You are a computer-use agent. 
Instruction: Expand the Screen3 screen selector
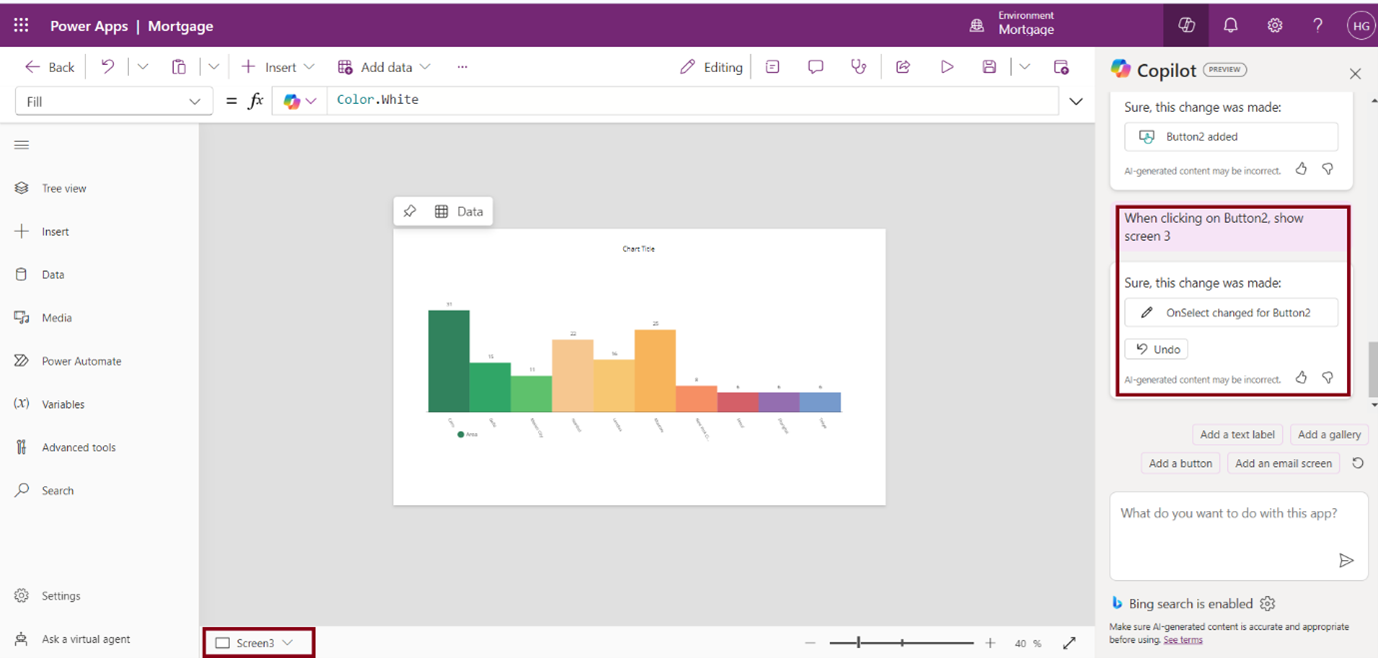coord(258,643)
